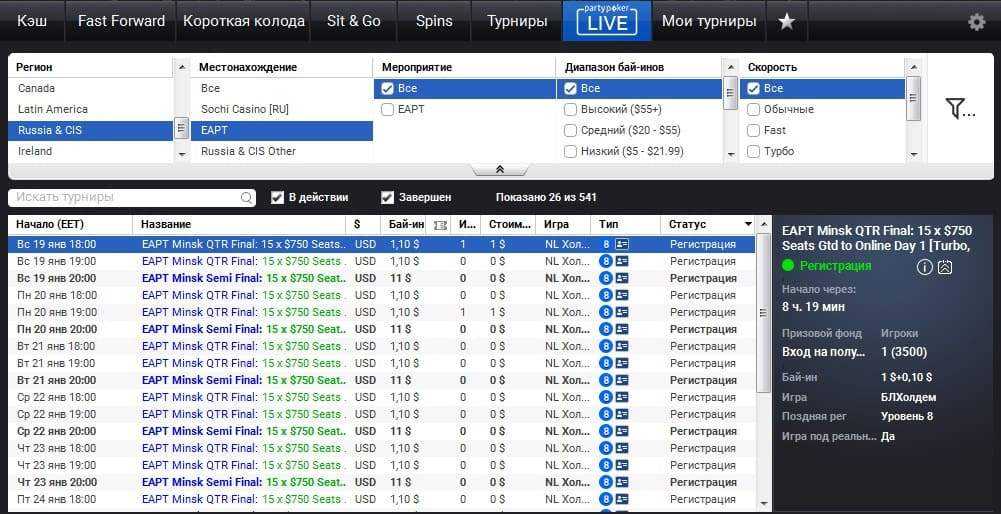Open the Sit & Go tab
Image resolution: width=1001 pixels, height=514 pixels.
[x=354, y=21]
